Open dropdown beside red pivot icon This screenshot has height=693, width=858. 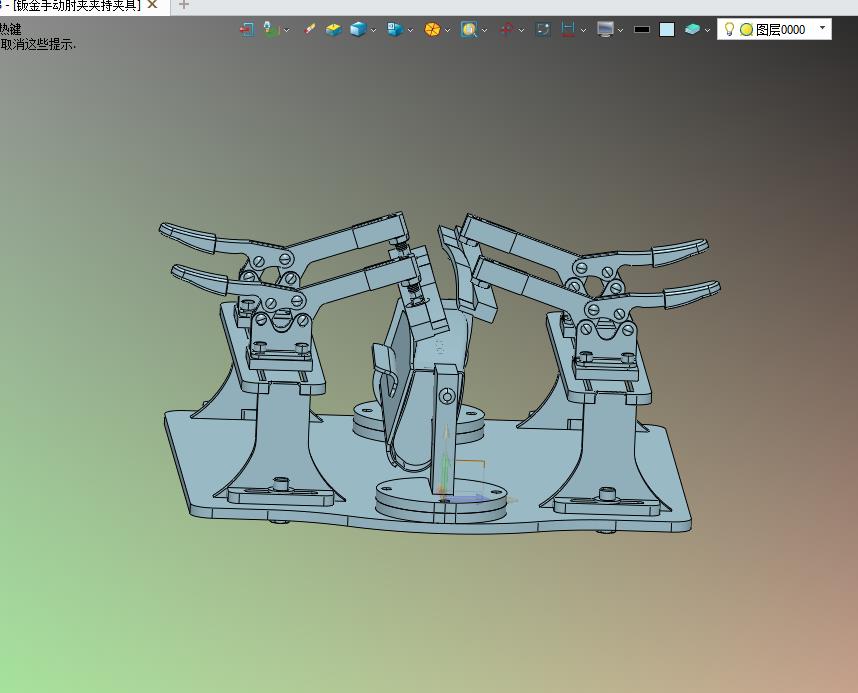tap(521, 30)
